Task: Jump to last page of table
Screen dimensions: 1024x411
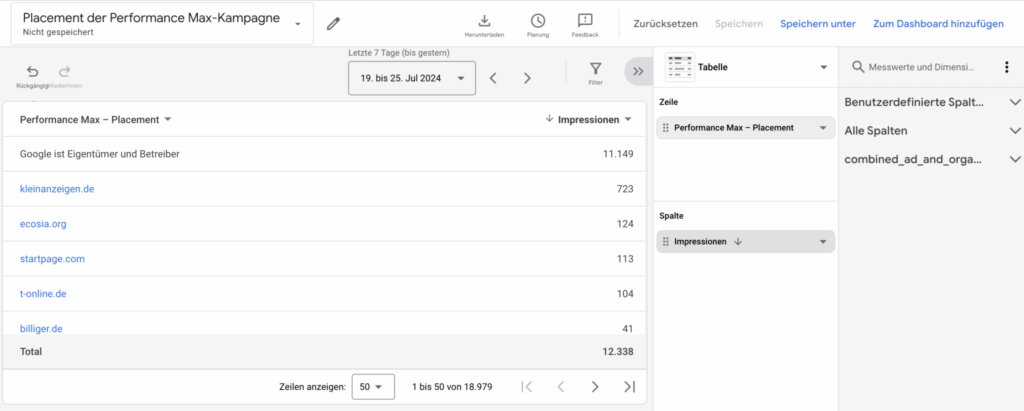Action: click(629, 387)
